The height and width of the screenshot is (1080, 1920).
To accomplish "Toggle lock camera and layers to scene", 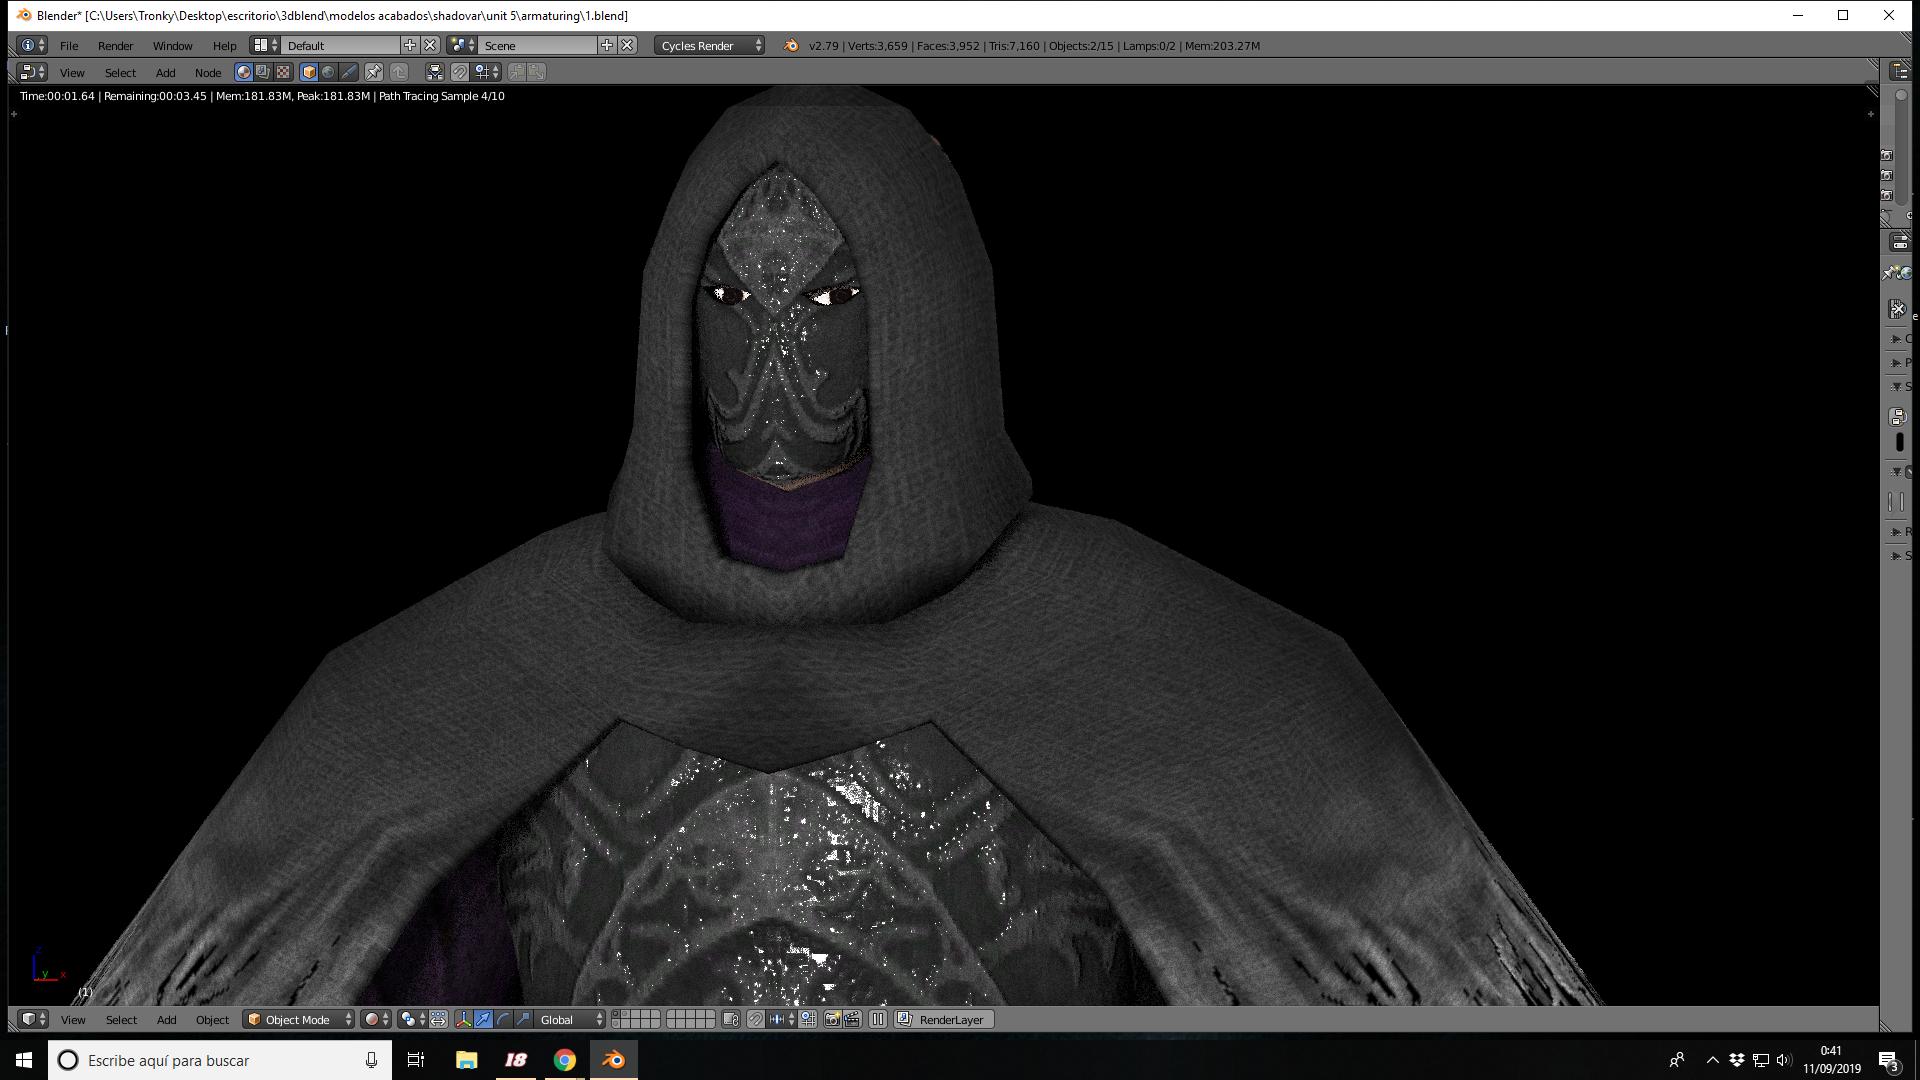I will (731, 1019).
